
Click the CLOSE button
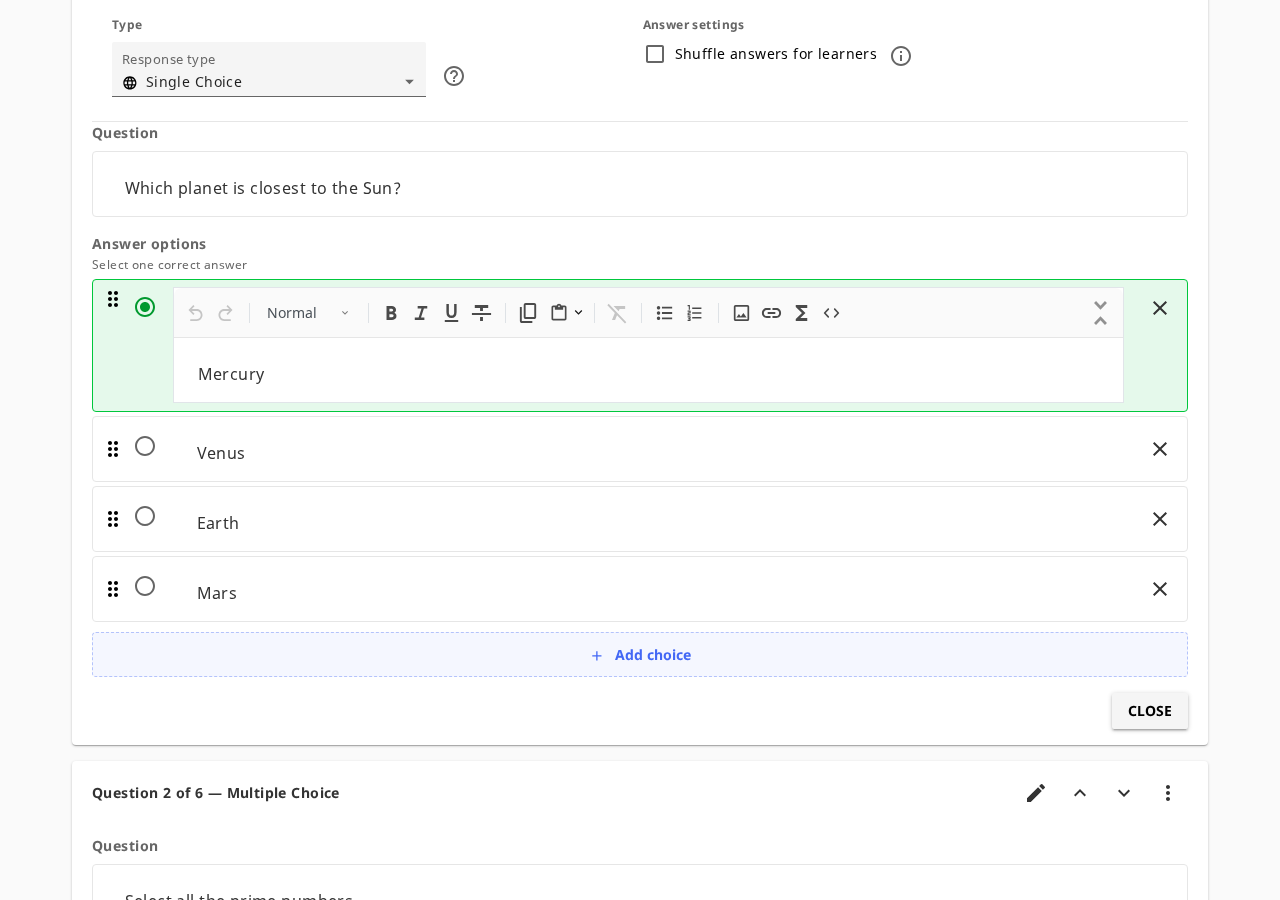(x=1150, y=711)
